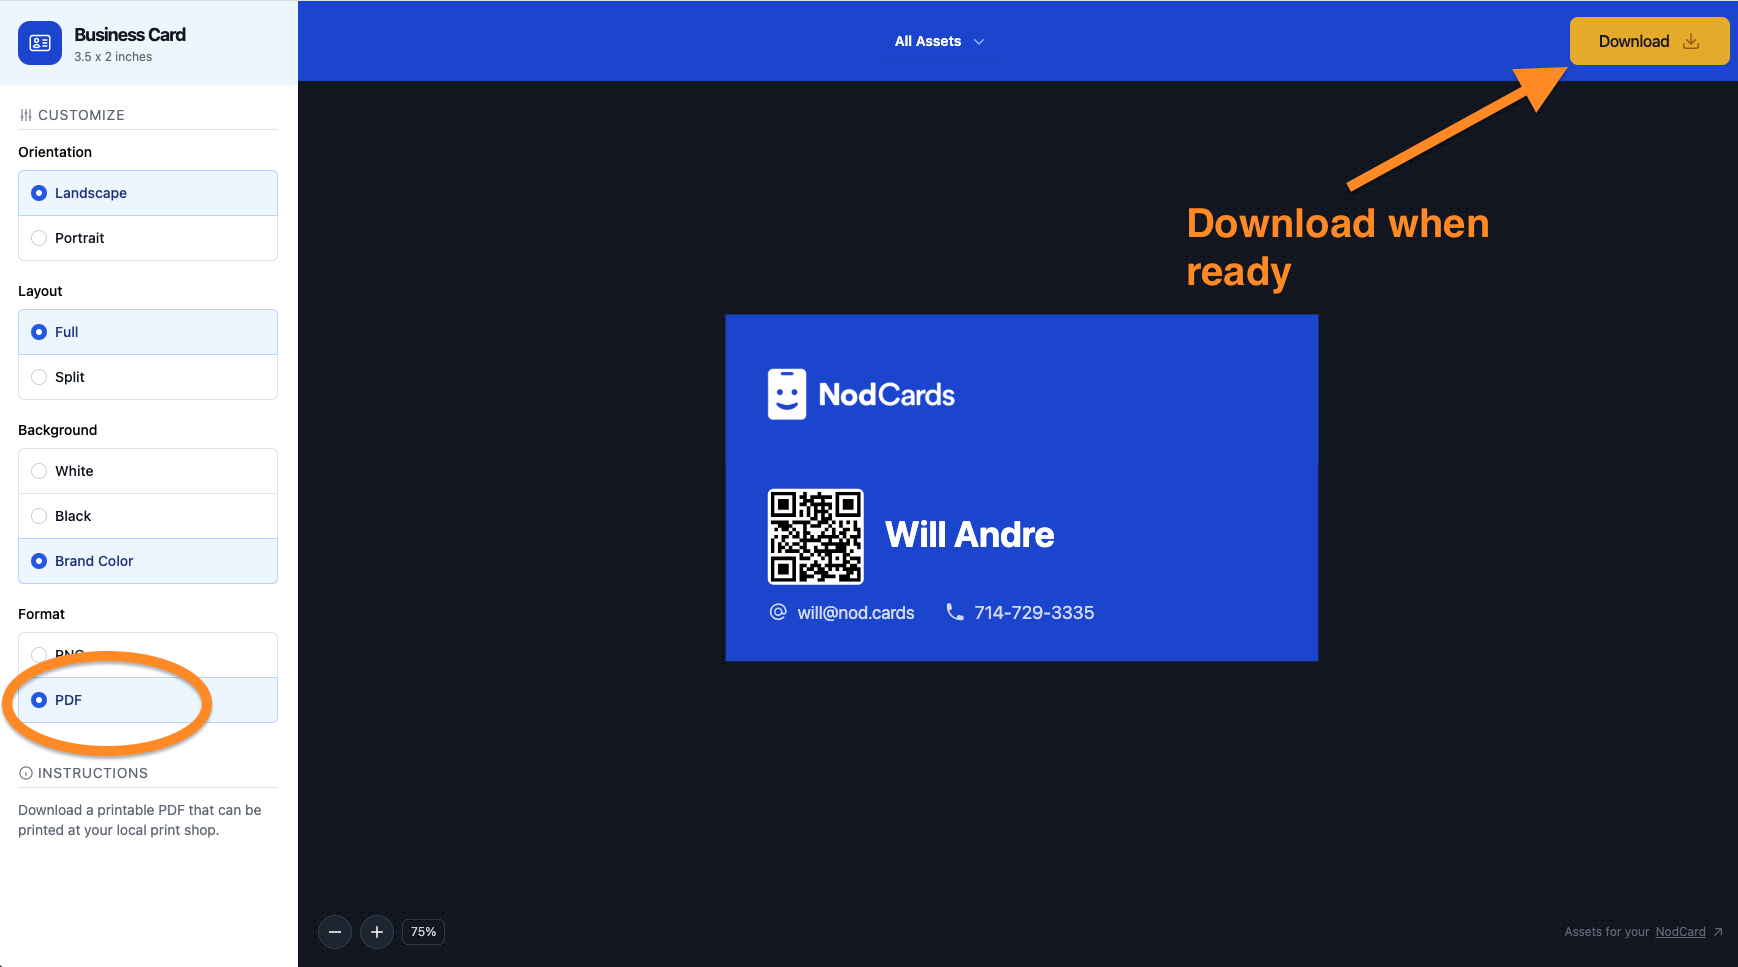Expand the All Assets chevron arrow
1738x967 pixels.
pyautogui.click(x=979, y=41)
